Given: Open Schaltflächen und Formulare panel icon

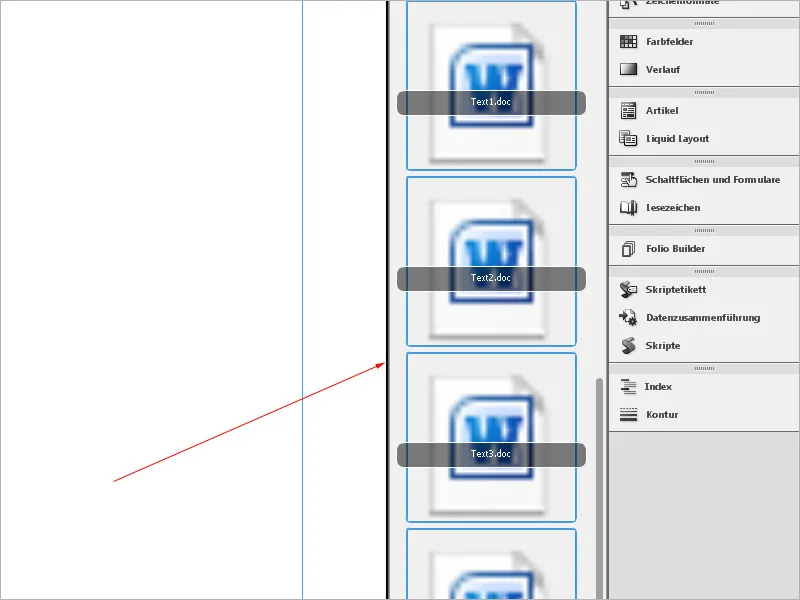Looking at the screenshot, I should click(629, 180).
